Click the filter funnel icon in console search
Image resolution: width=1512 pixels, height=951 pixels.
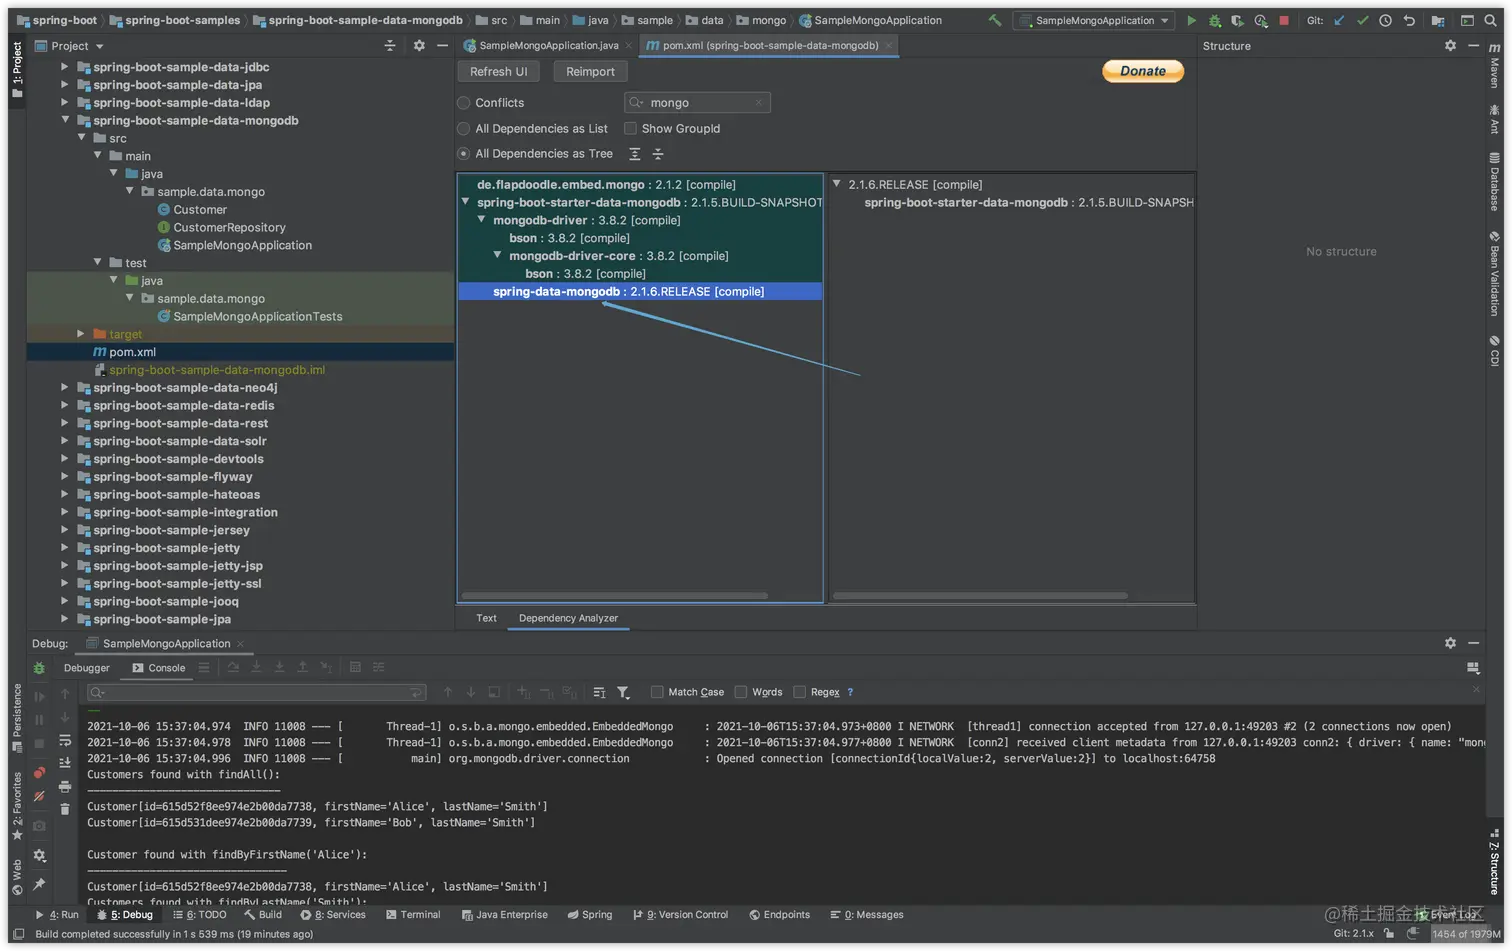(x=623, y=692)
